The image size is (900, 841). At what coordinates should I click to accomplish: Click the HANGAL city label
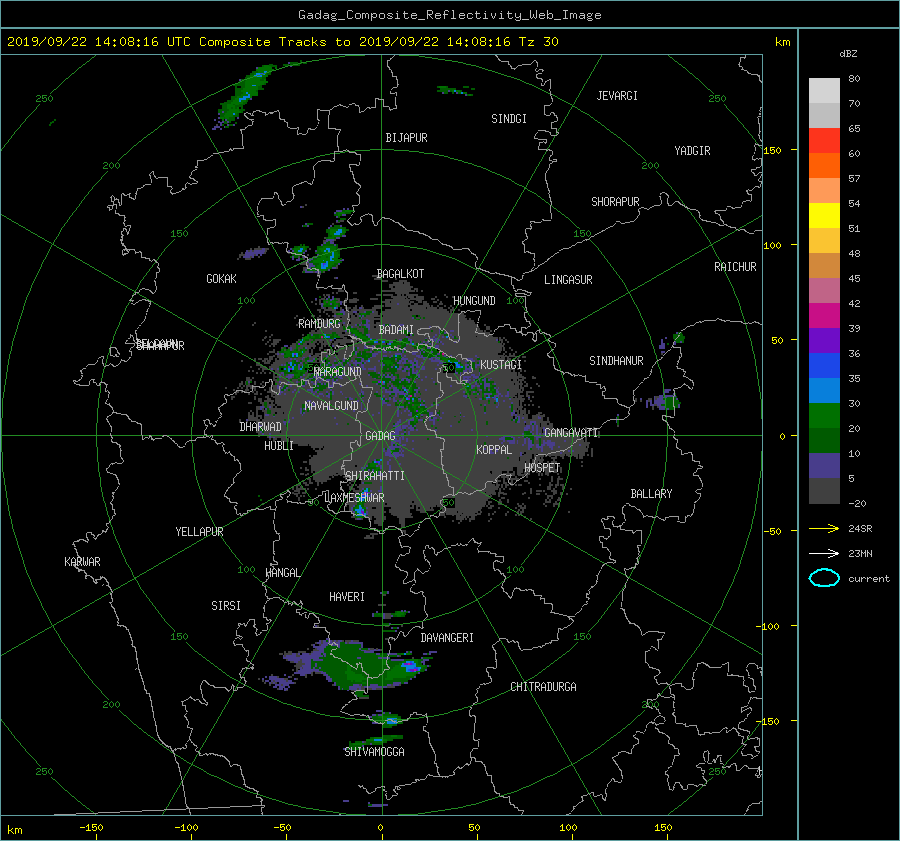(x=282, y=573)
